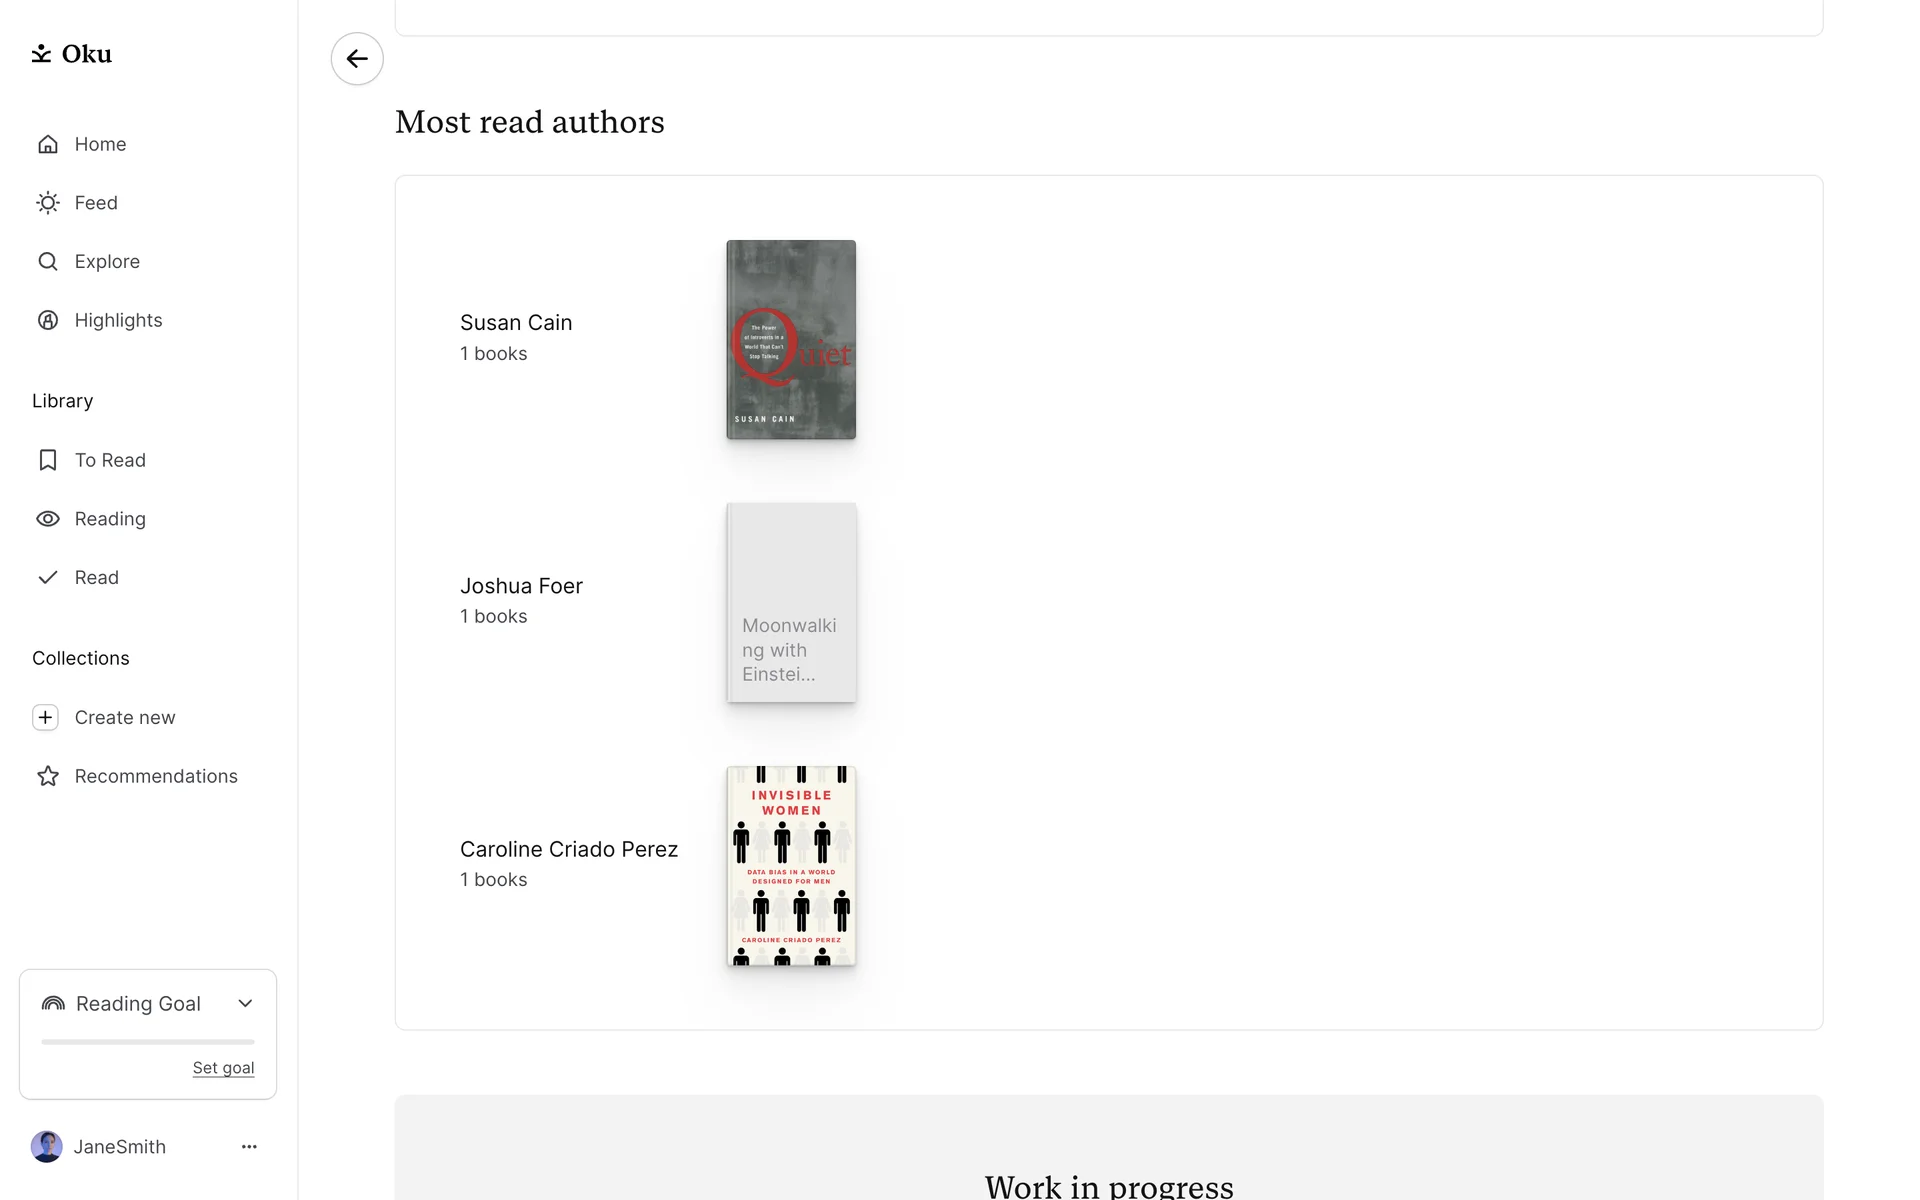The image size is (1920, 1200).
Task: Click the Highlights icon
Action: point(48,320)
